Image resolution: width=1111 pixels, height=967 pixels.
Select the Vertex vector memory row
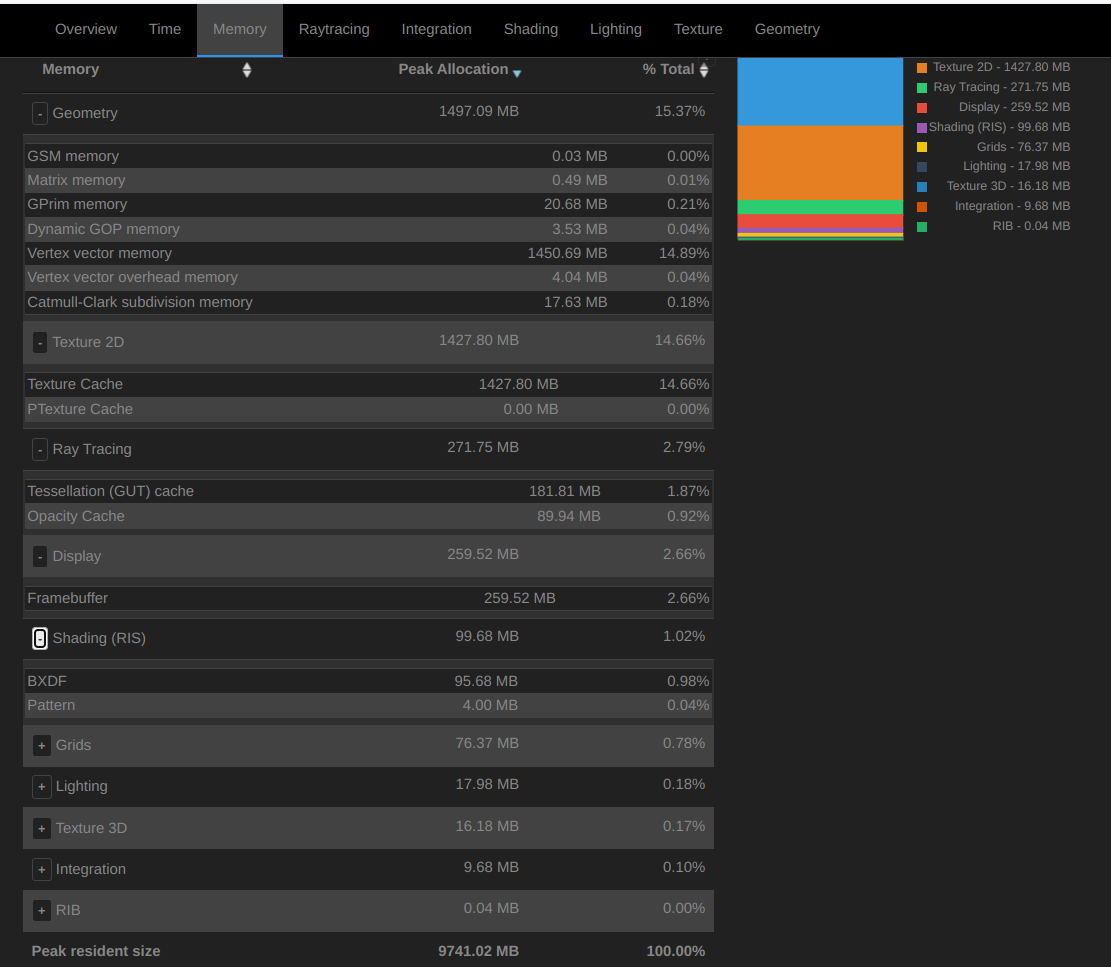(368, 254)
